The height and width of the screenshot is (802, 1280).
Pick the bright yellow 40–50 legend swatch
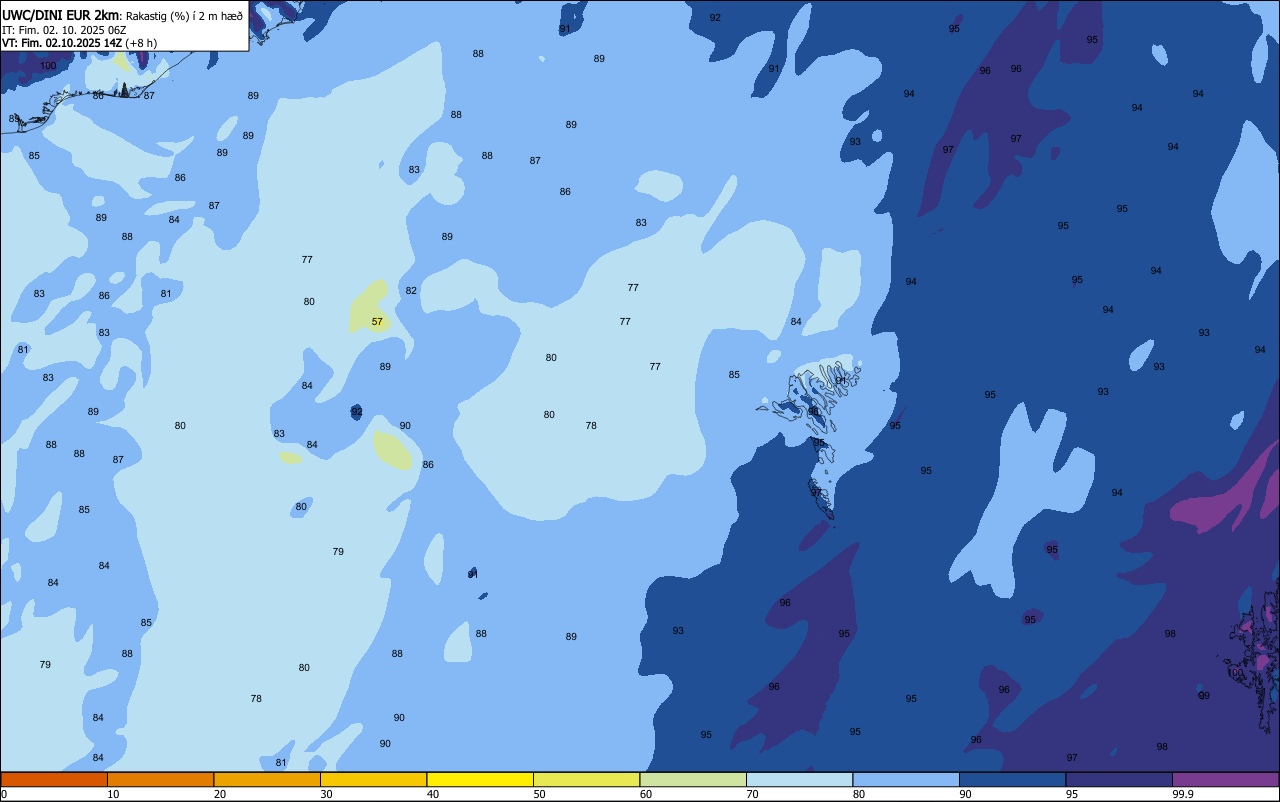pyautogui.click(x=480, y=779)
